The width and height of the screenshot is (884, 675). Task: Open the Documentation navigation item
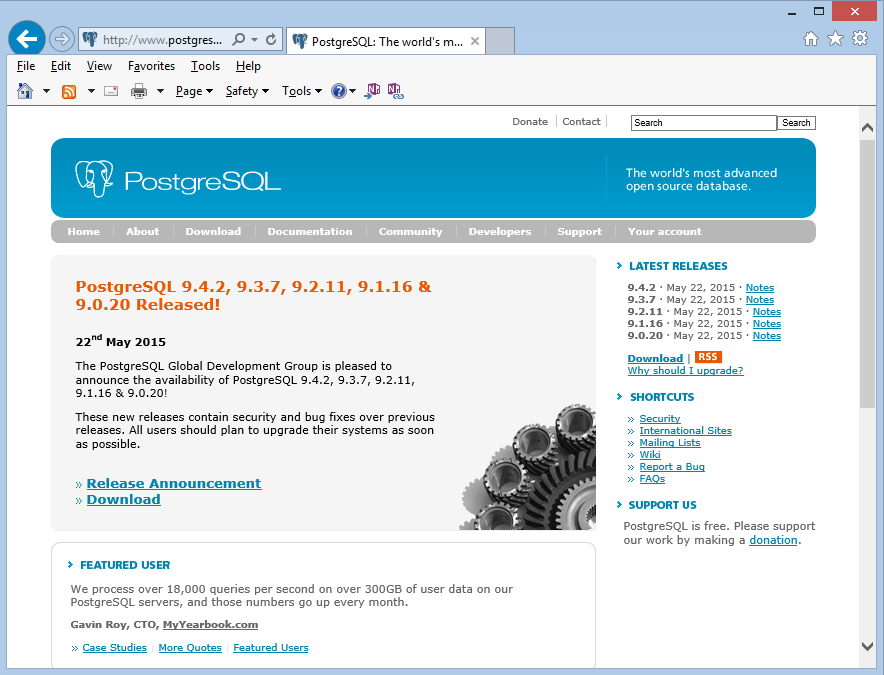(310, 231)
